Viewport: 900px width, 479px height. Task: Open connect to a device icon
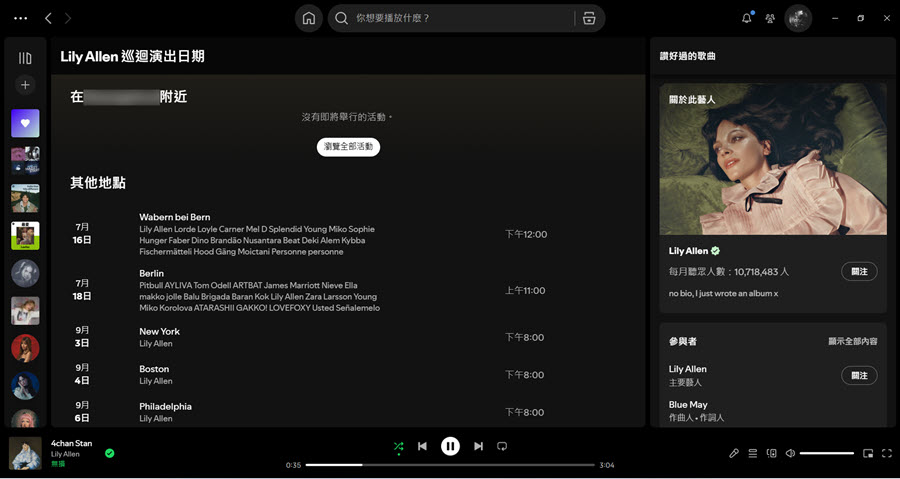coord(771,453)
